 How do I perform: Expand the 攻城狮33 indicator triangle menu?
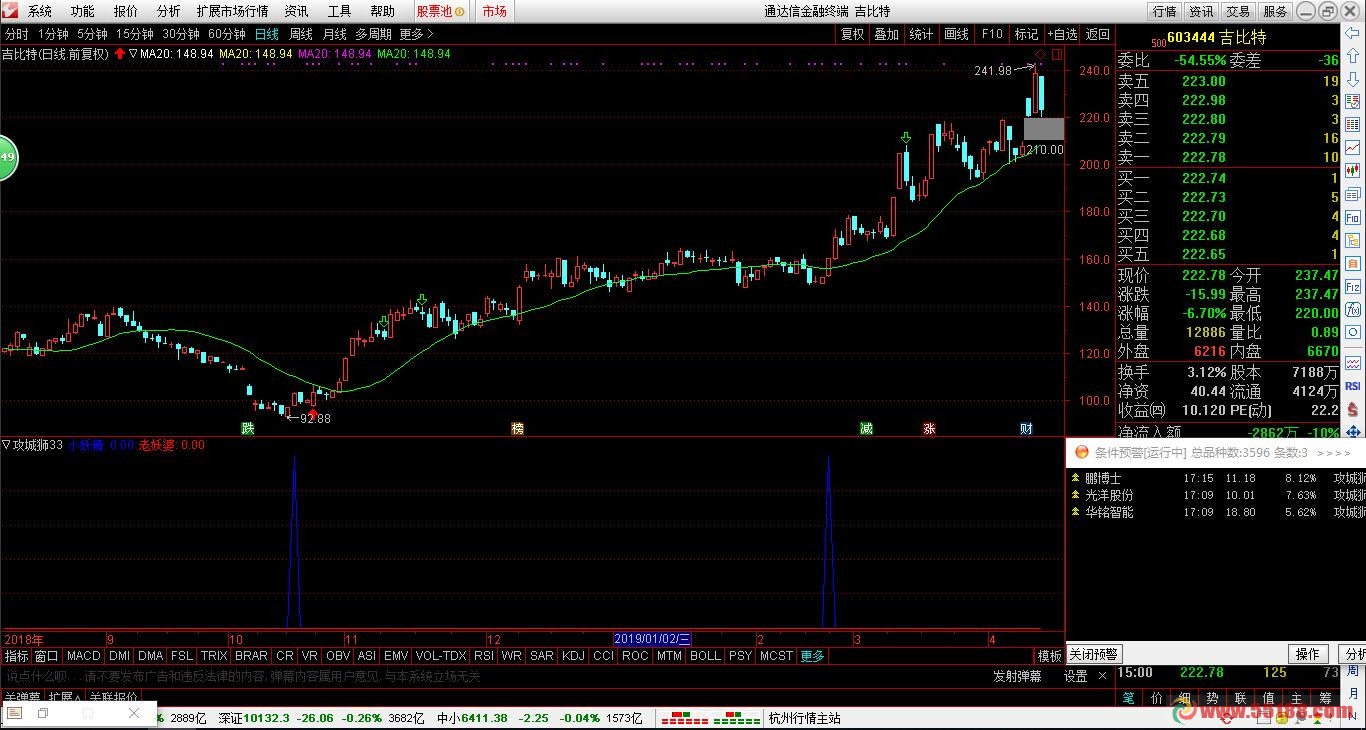(6, 445)
